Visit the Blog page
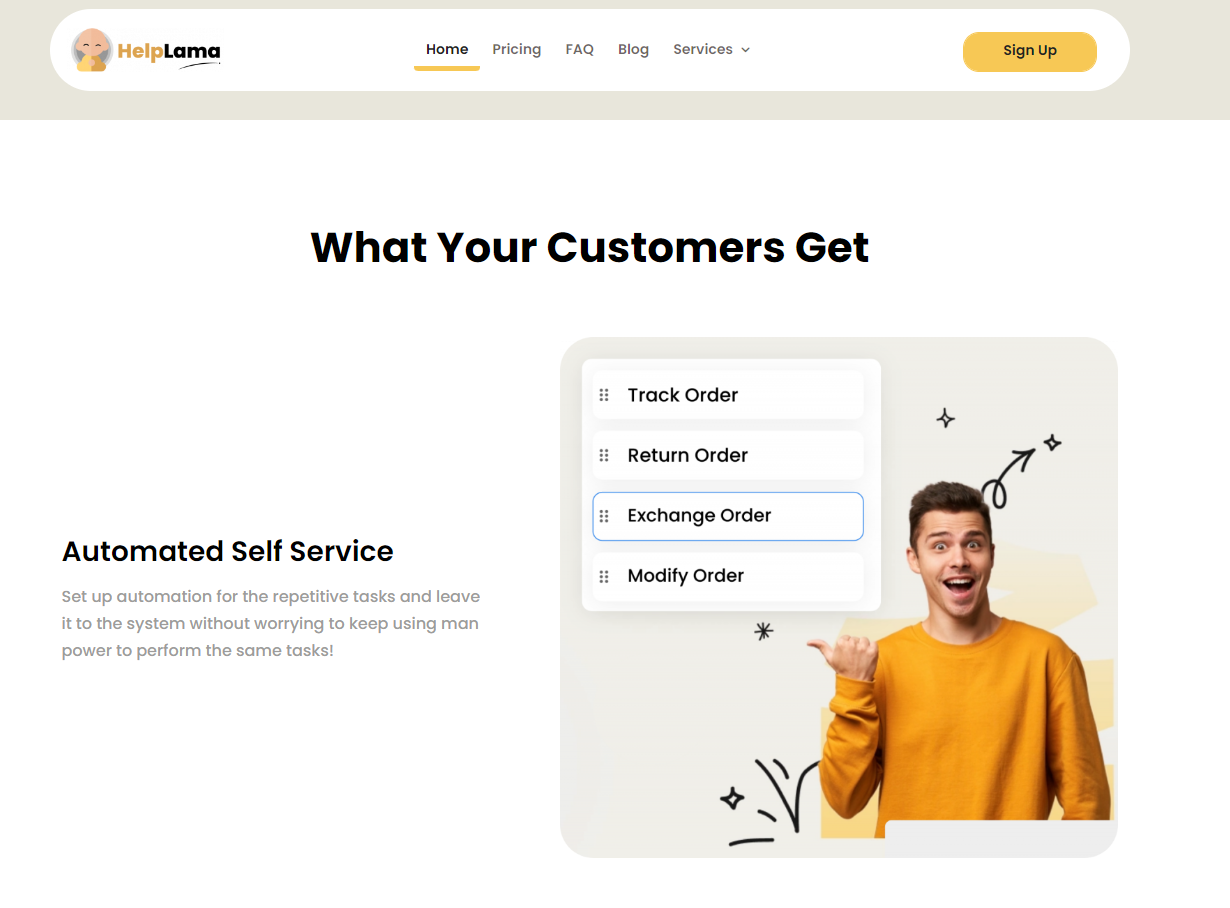 coord(633,50)
